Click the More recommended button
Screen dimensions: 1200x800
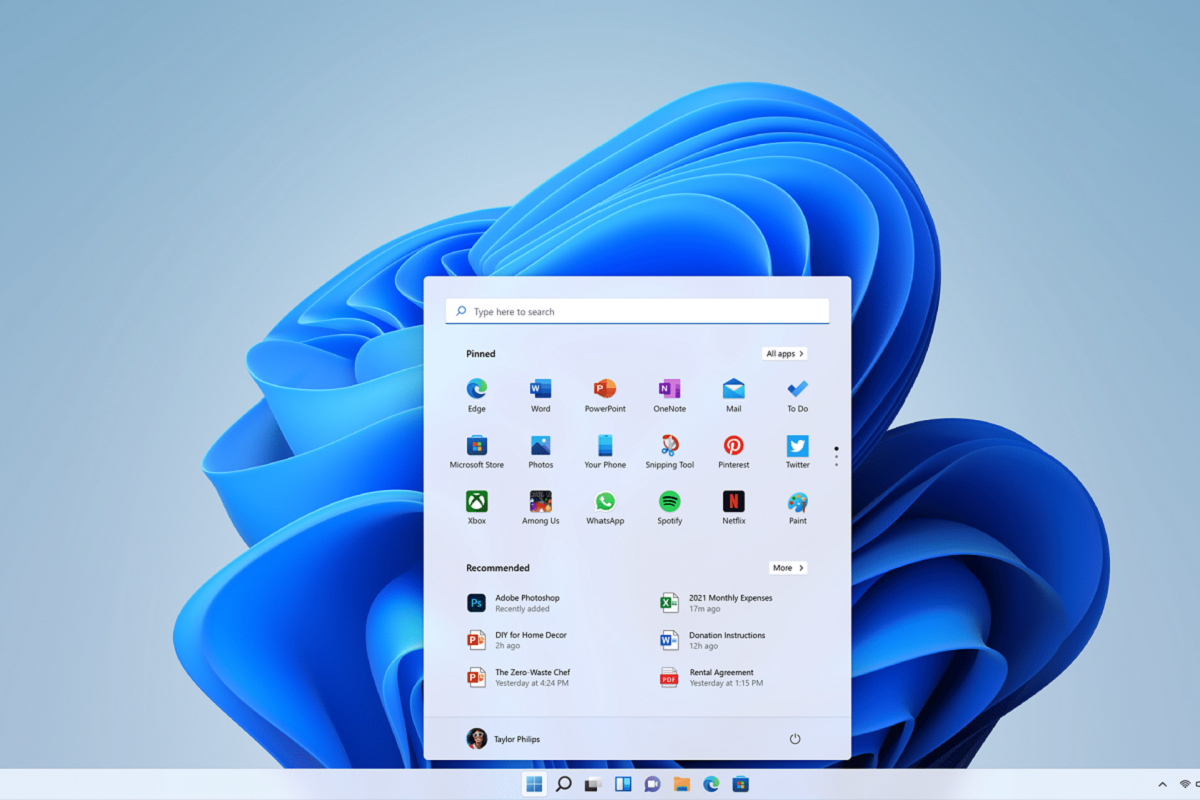click(x=788, y=567)
